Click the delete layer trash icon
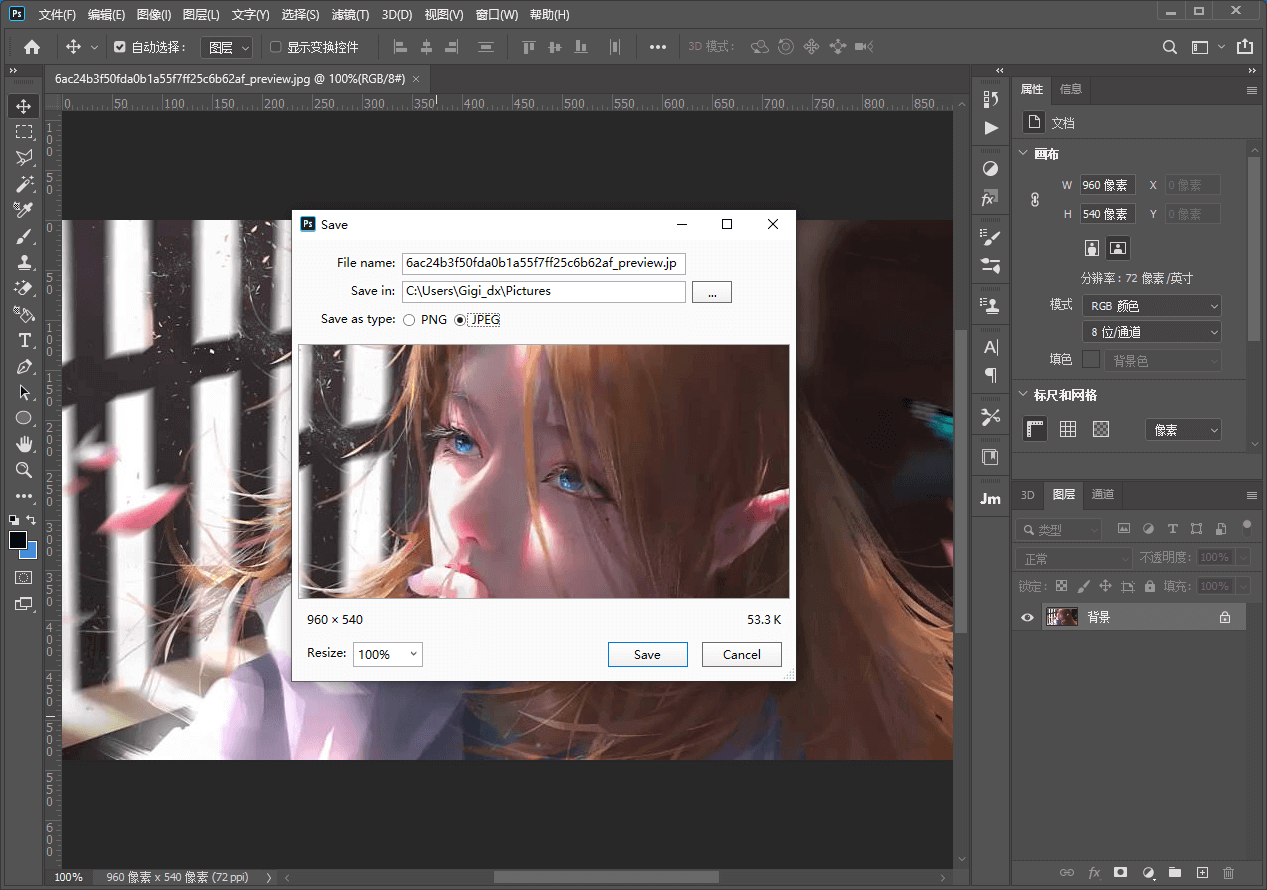 (1229, 873)
